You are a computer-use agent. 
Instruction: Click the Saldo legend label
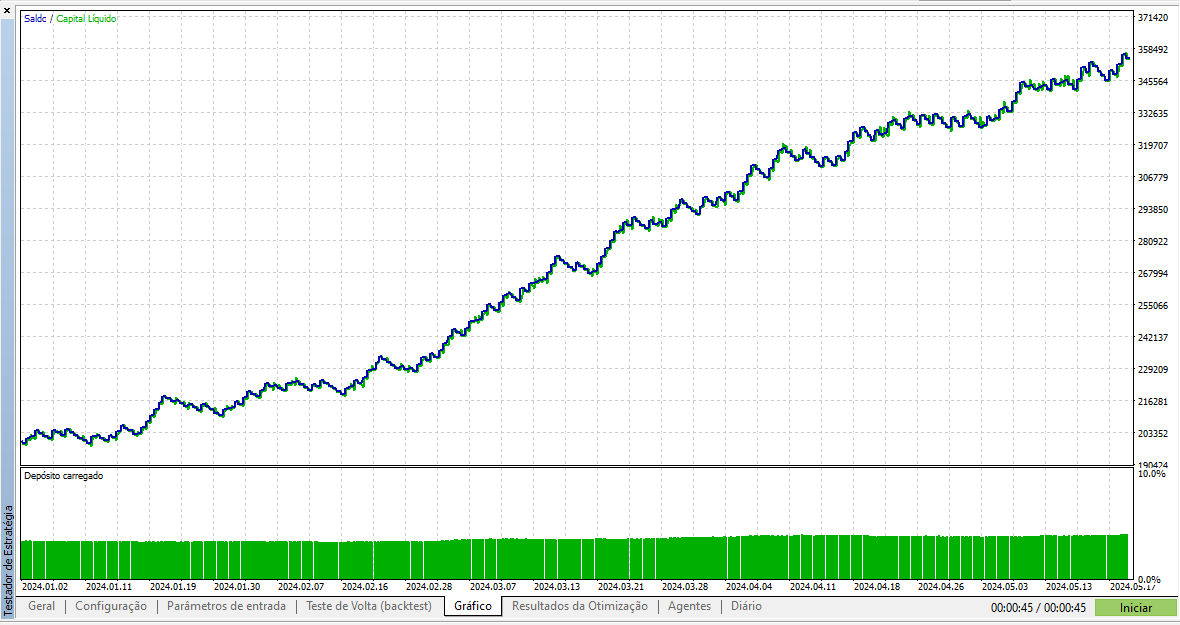tap(37, 19)
